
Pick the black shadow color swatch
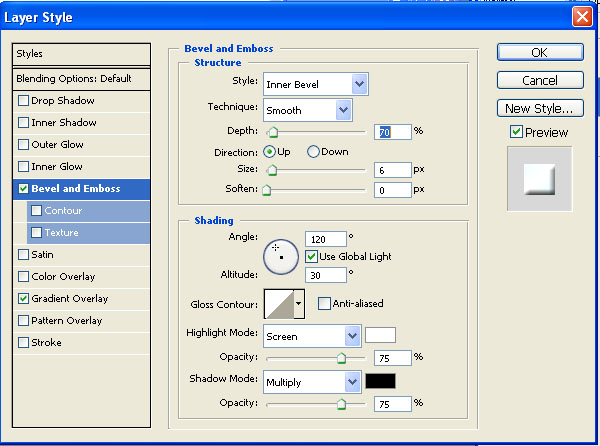tap(380, 381)
